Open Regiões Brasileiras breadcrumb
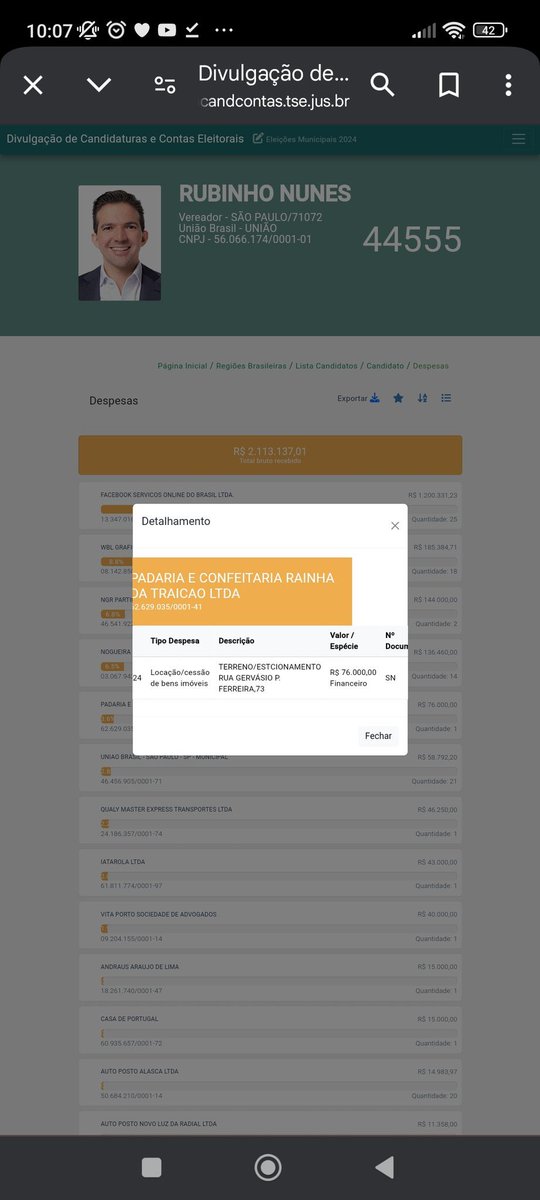Viewport: 540px width, 1200px height. click(251, 366)
